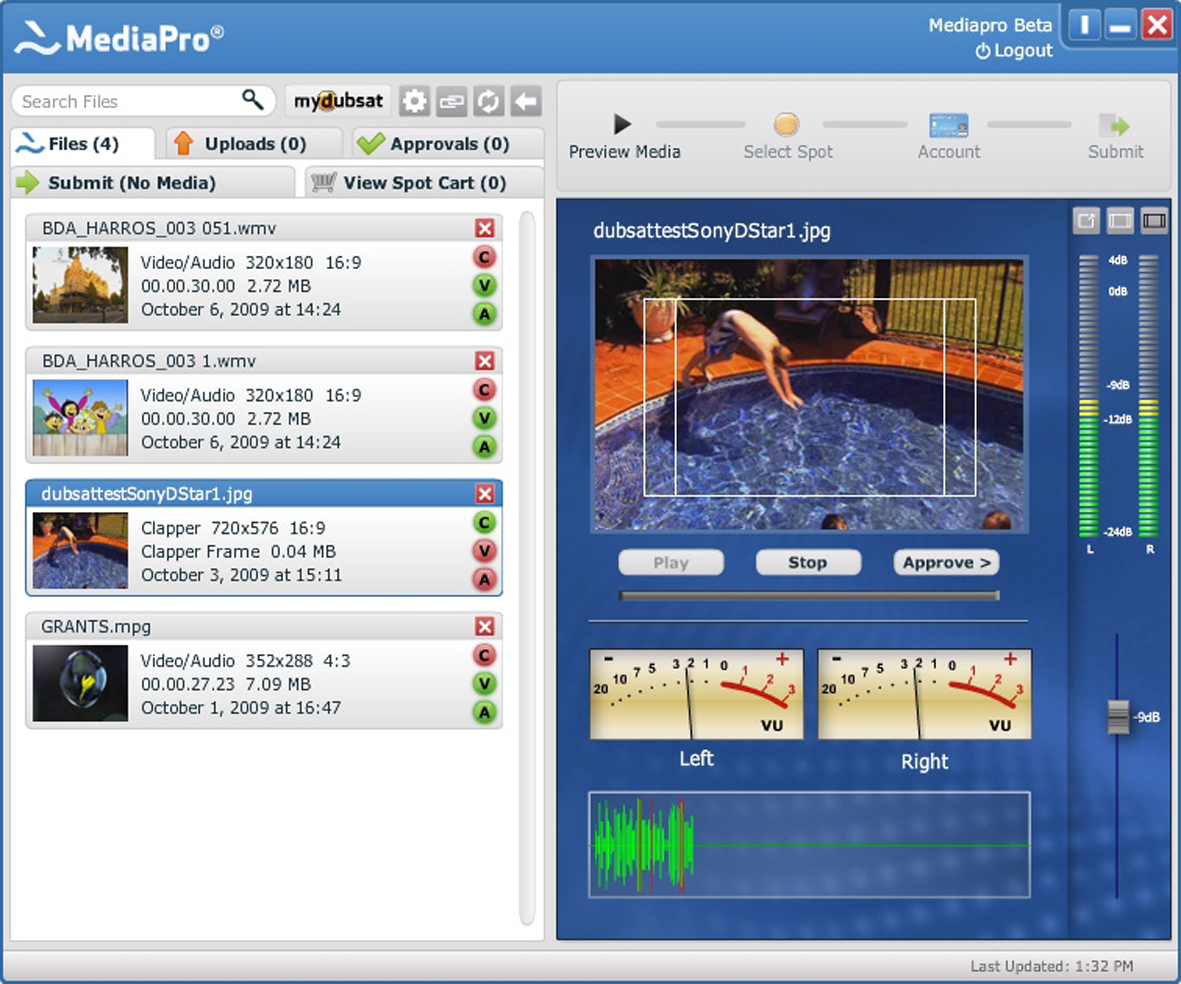1181x984 pixels.
Task: Open Submit (No Media) tab
Action: 154,182
